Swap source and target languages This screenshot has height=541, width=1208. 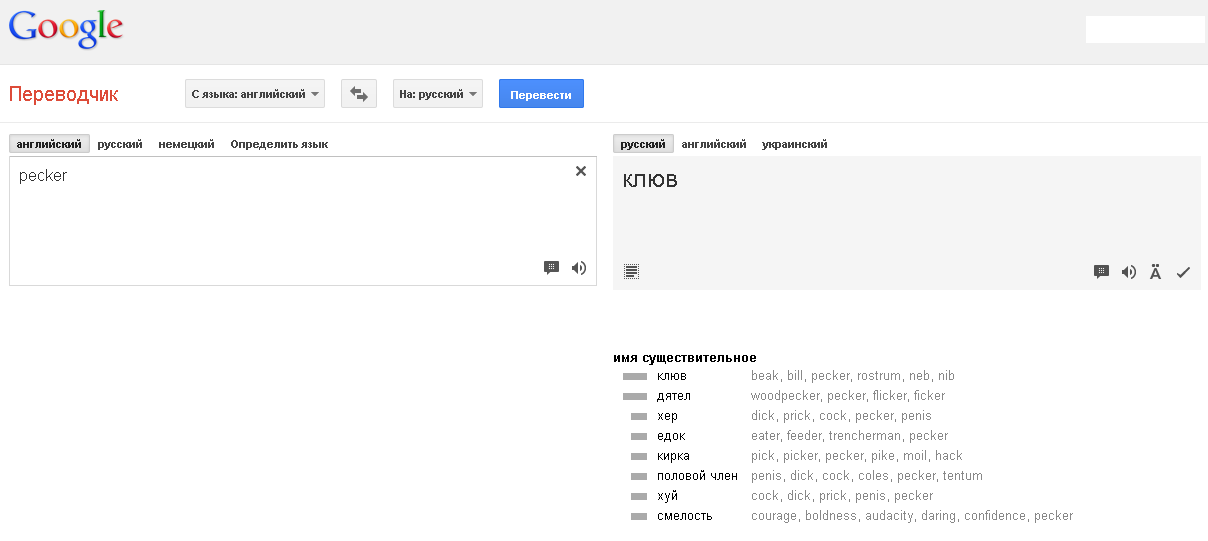coord(359,94)
